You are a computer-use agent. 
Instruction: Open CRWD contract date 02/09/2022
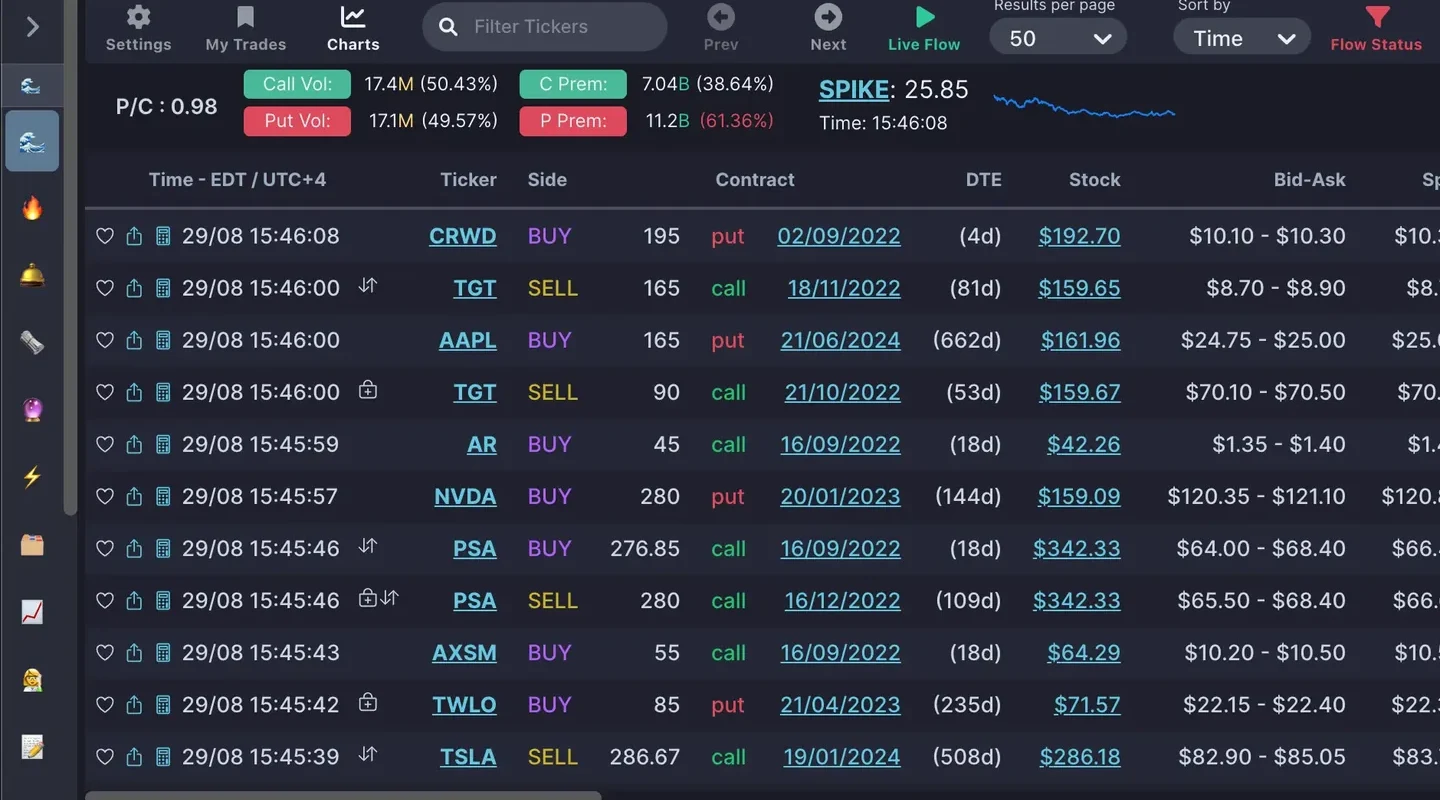839,236
